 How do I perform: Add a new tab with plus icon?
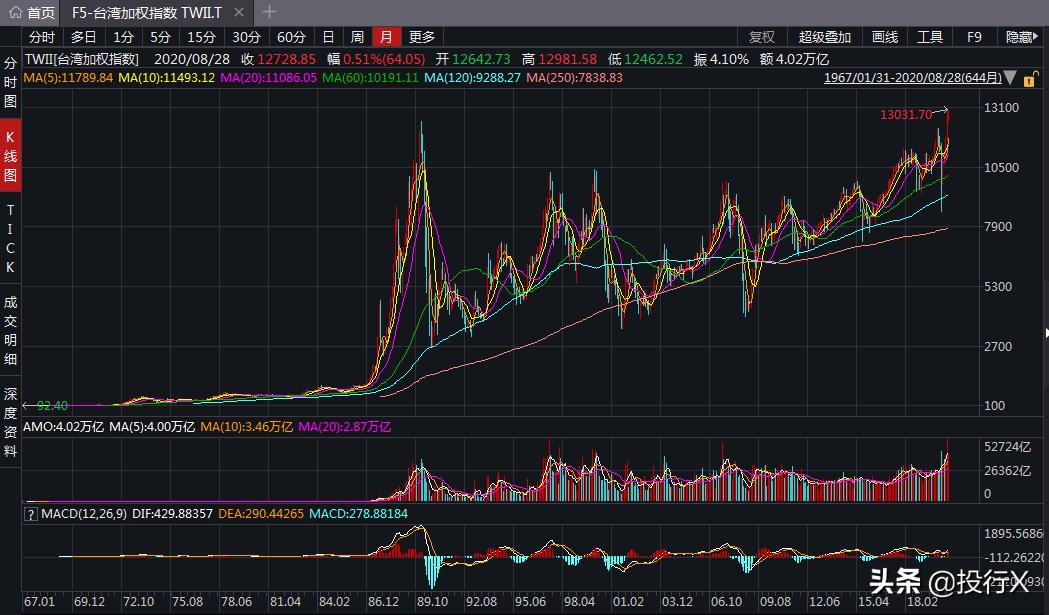pyautogui.click(x=269, y=12)
